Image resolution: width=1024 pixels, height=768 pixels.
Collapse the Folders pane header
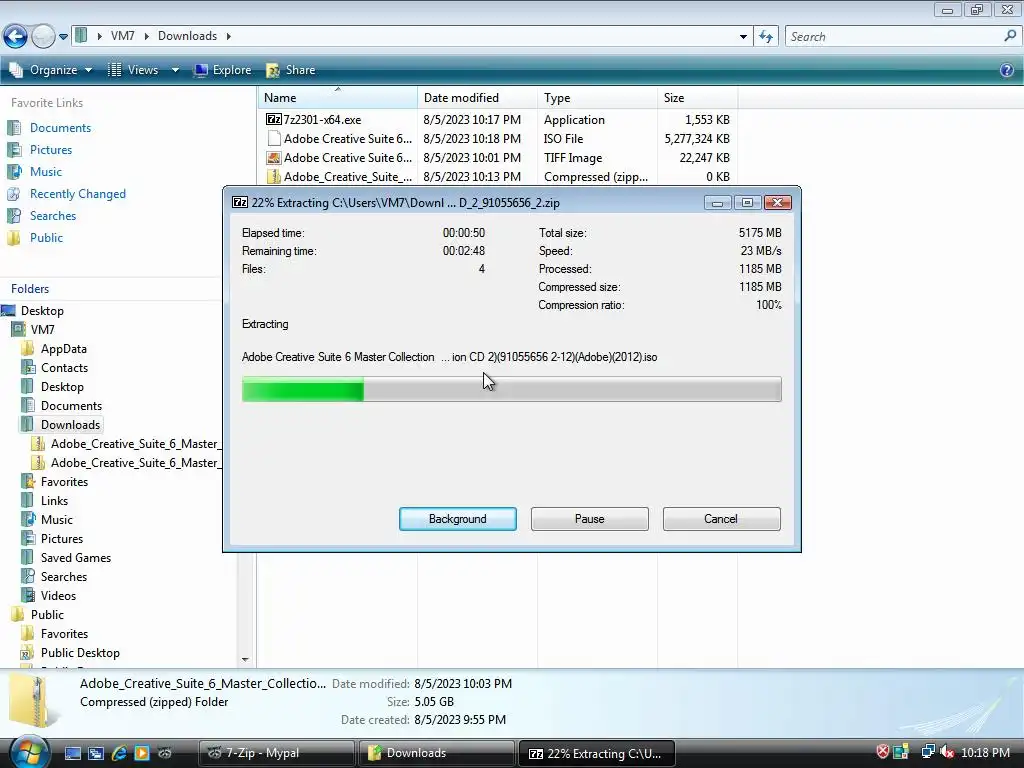[x=30, y=289]
